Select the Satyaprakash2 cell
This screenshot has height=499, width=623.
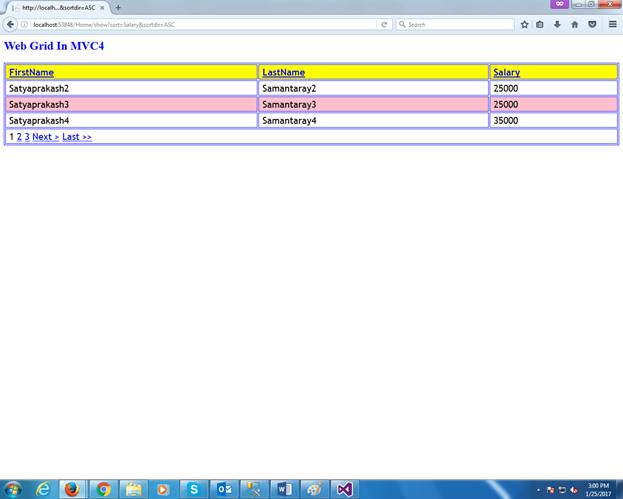[132, 88]
